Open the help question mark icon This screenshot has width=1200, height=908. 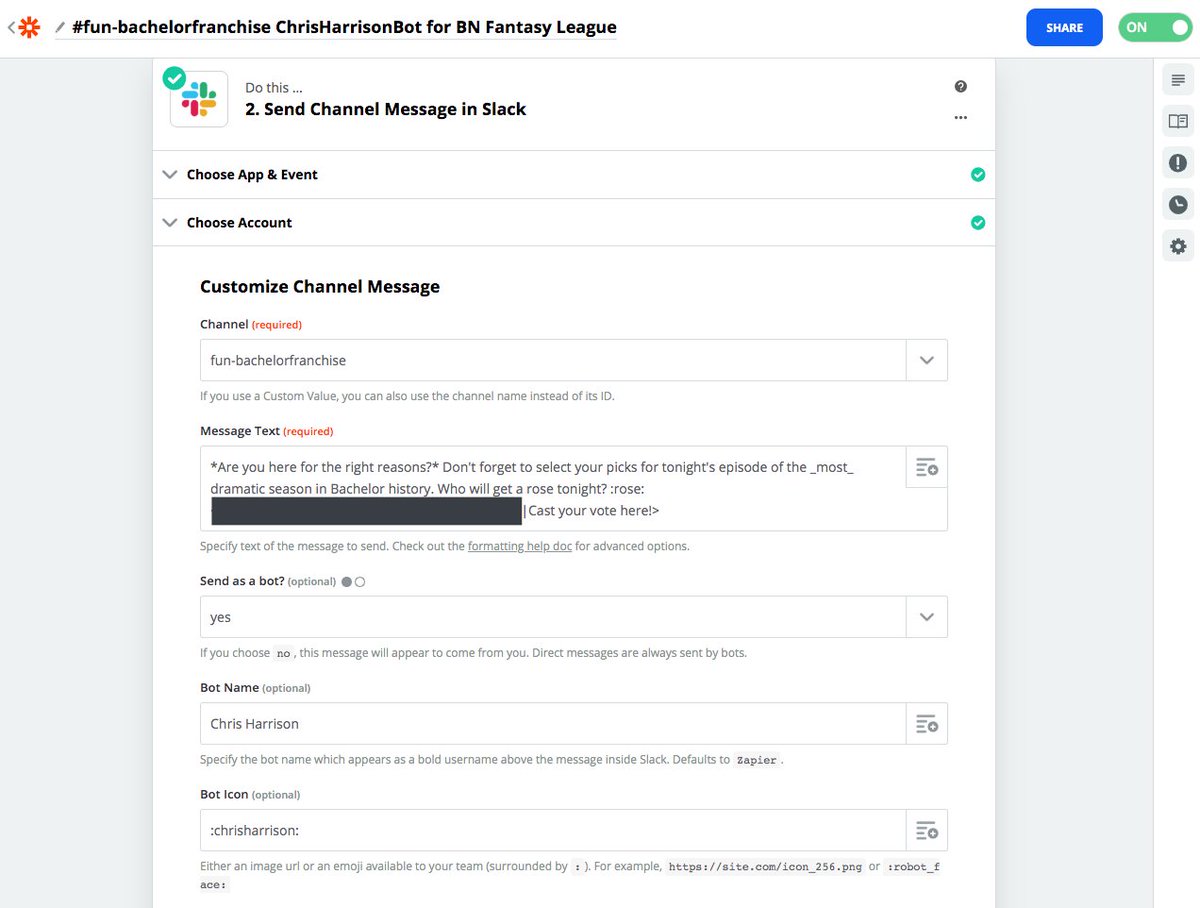click(961, 87)
